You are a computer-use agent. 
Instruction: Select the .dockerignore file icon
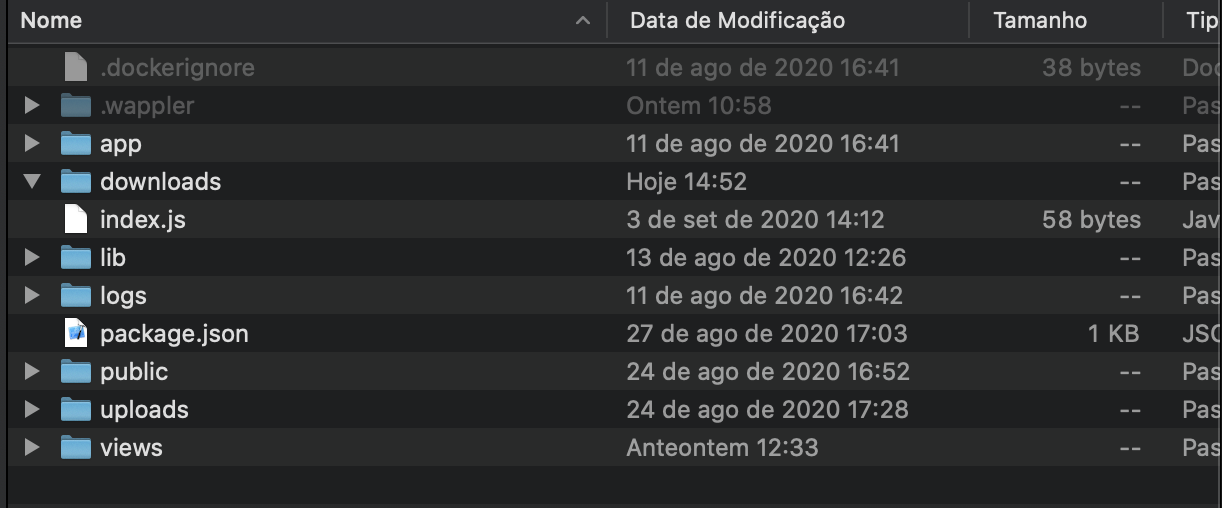(76, 68)
